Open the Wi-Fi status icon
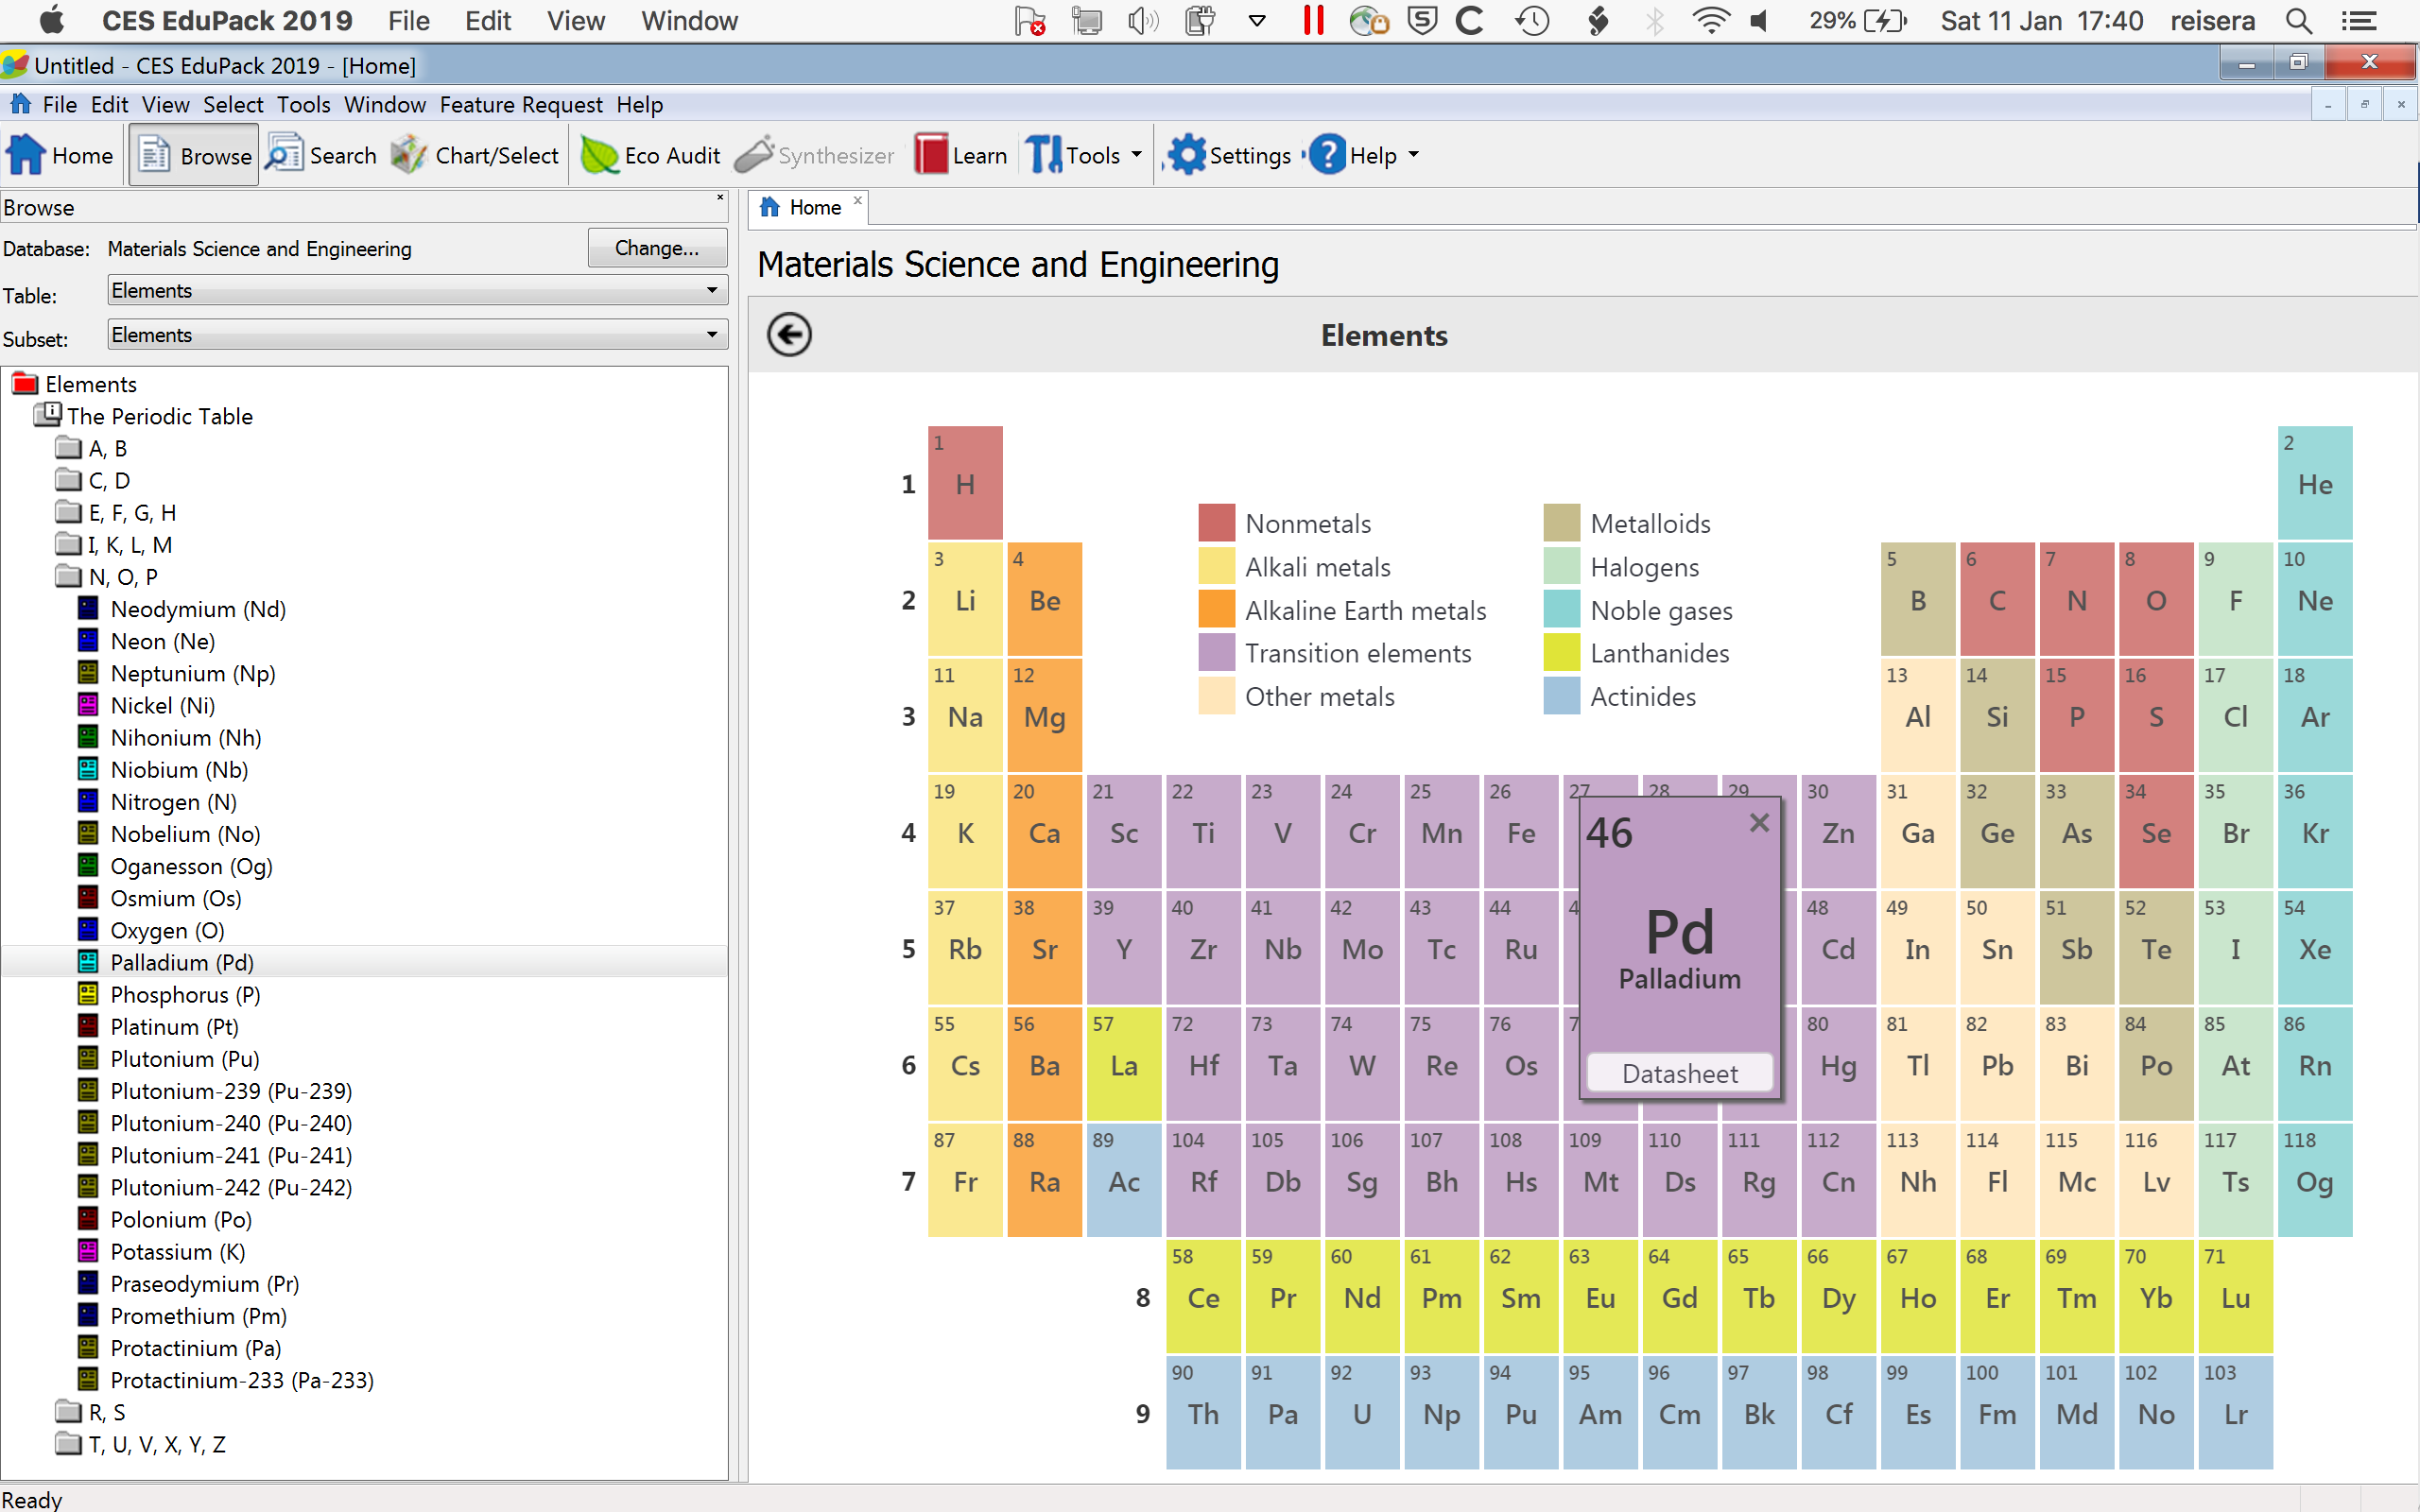This screenshot has width=2420, height=1512. pos(1710,21)
